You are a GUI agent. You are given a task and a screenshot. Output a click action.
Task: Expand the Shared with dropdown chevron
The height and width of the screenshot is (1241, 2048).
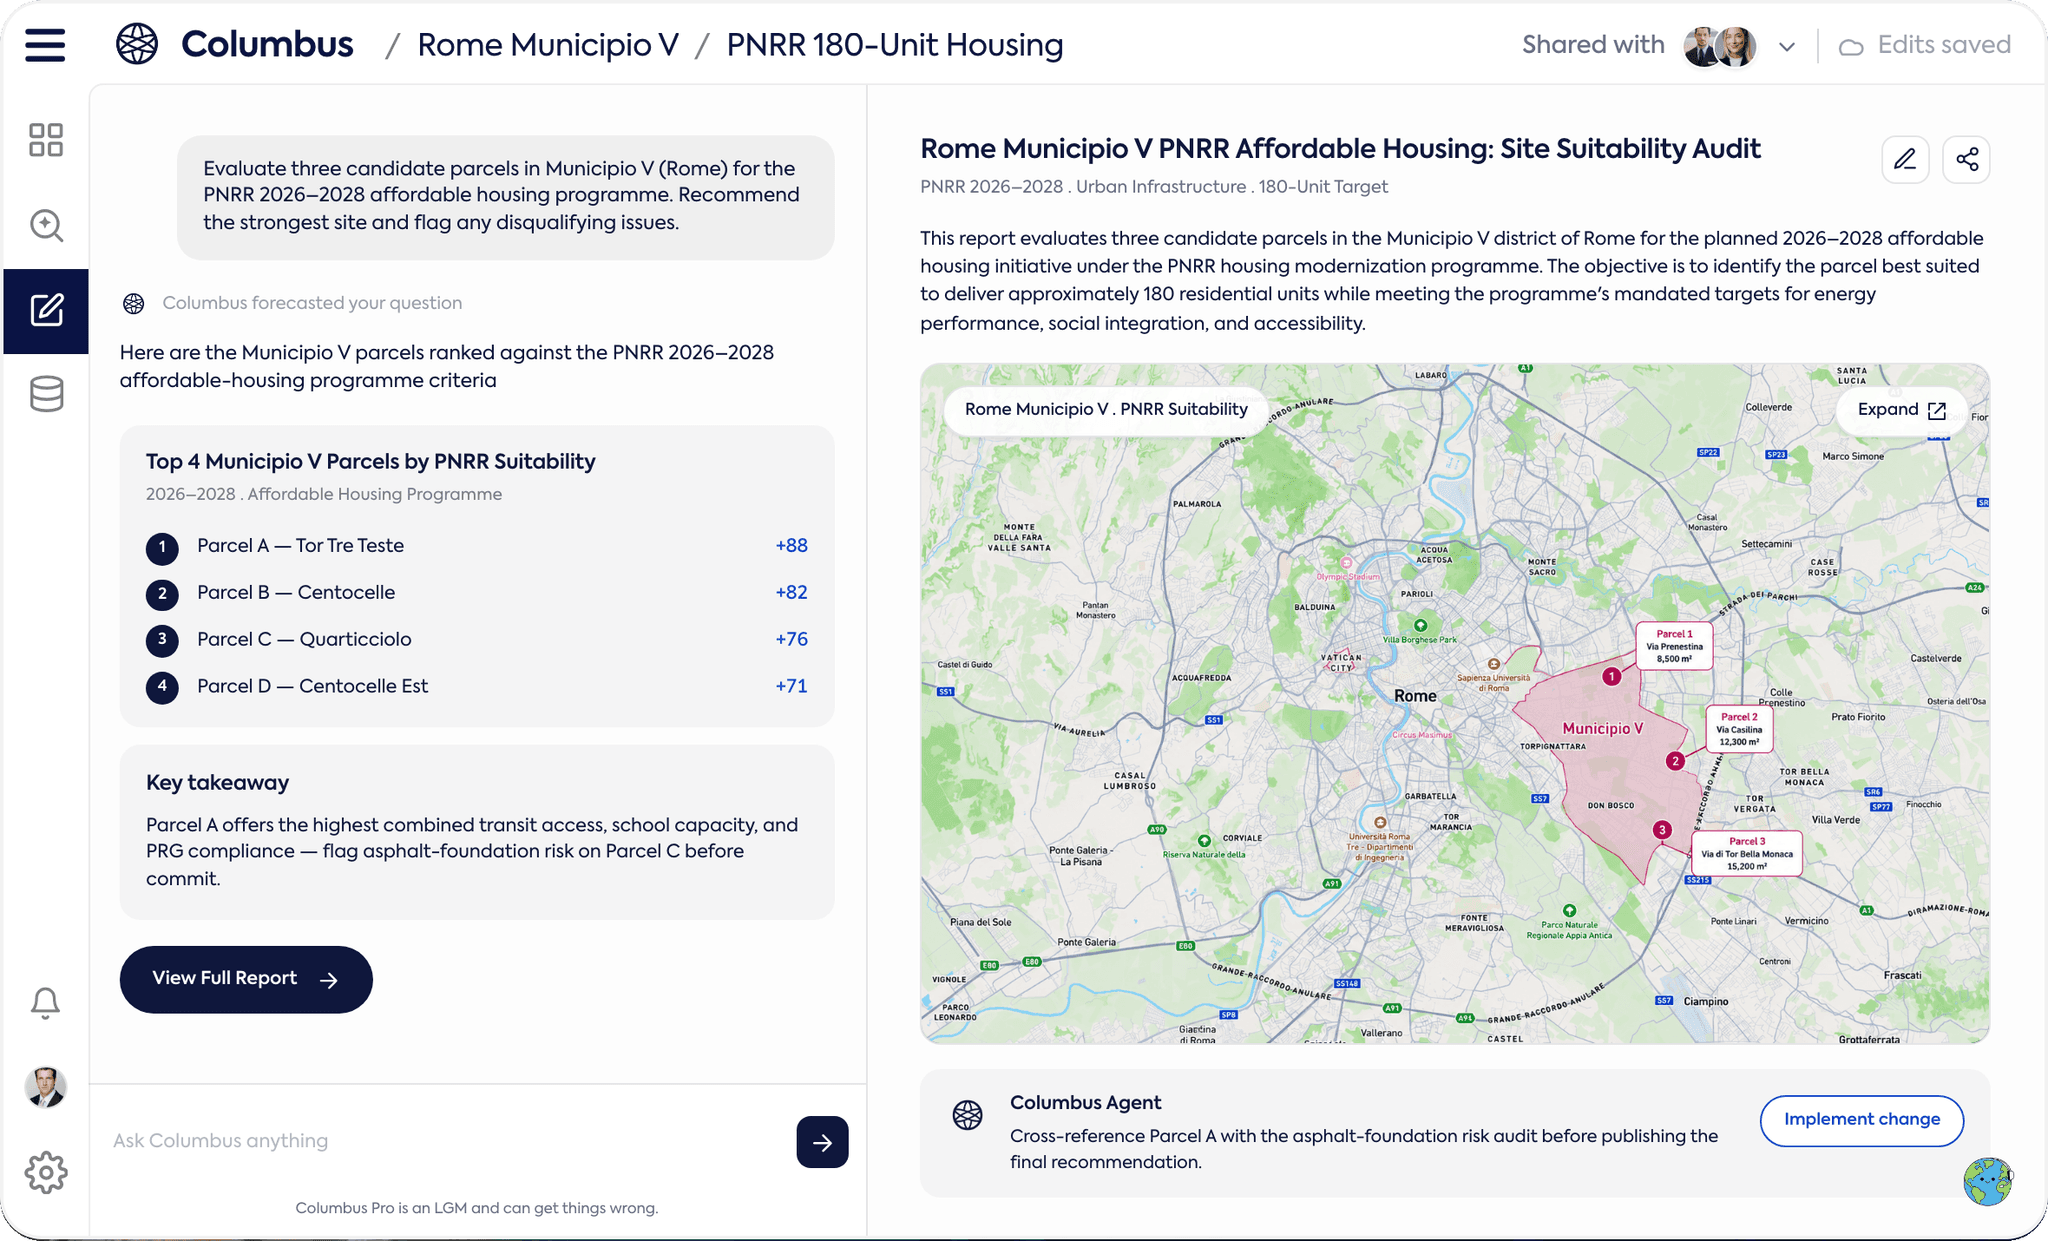click(1787, 47)
